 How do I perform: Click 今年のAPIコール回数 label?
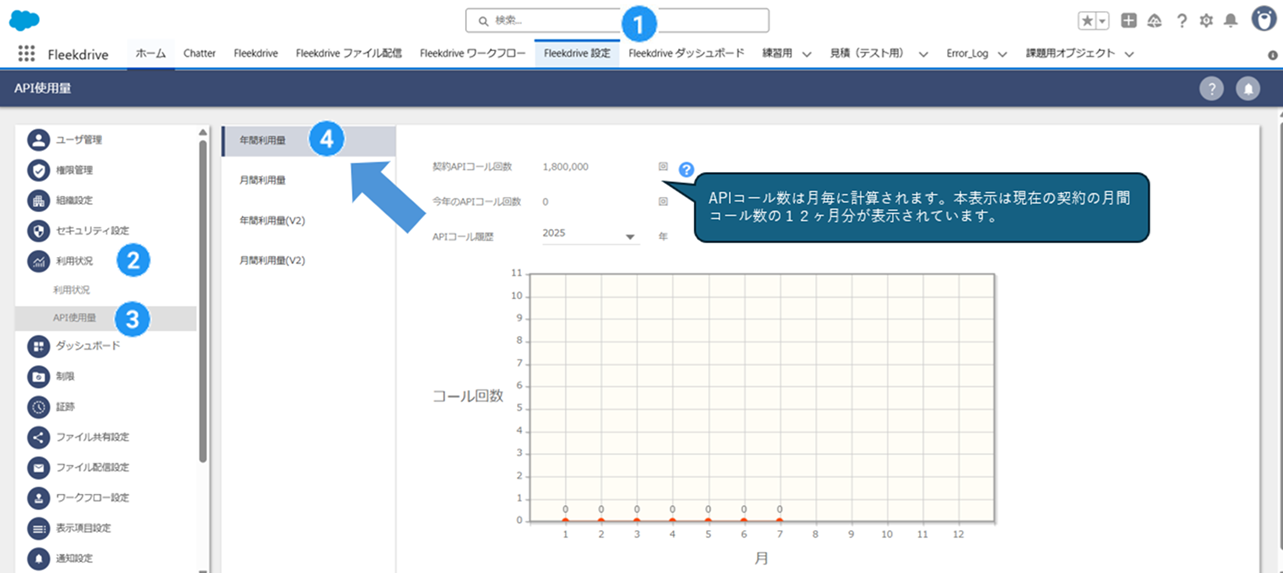(476, 202)
